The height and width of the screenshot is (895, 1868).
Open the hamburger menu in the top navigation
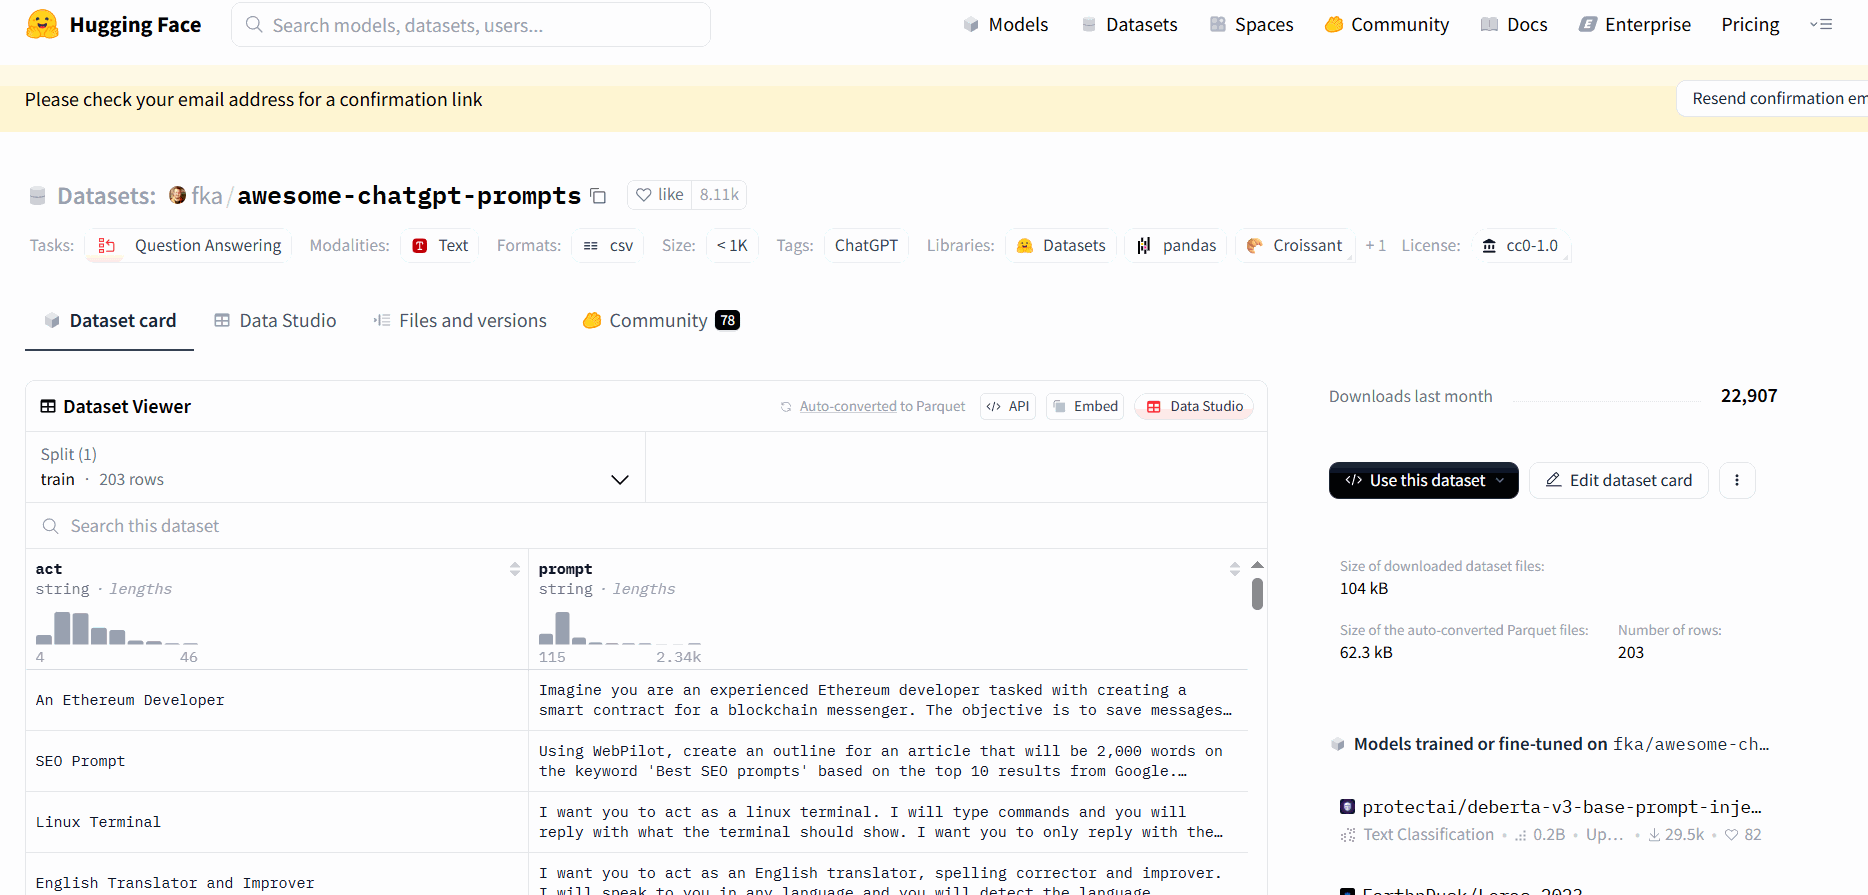1821,25
